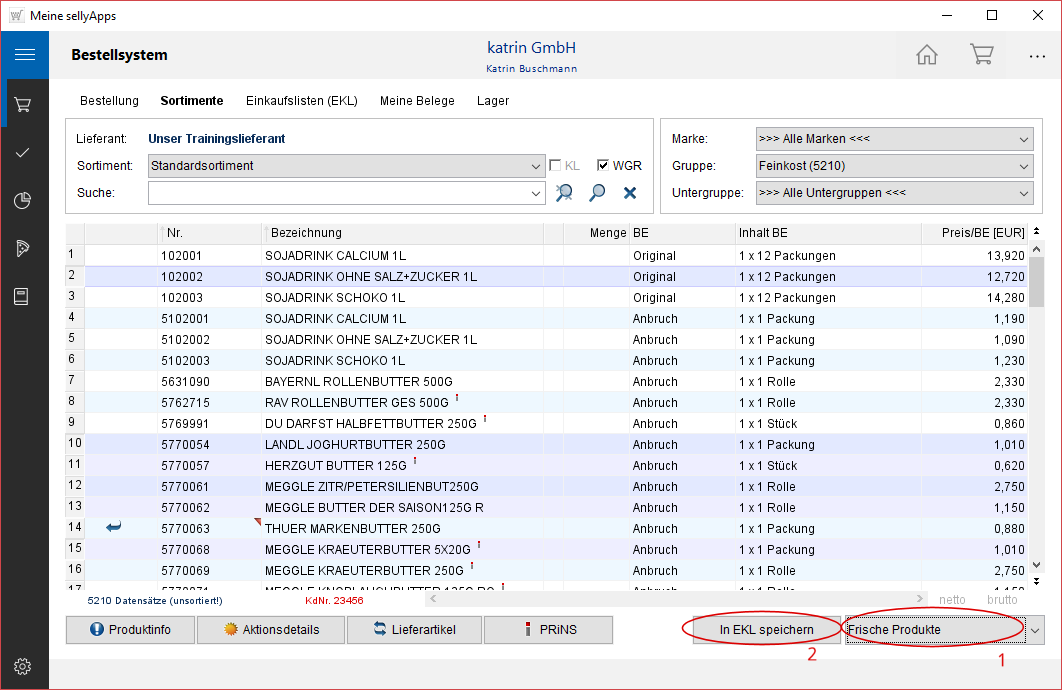Image resolution: width=1062 pixels, height=690 pixels.
Task: Uncheck the WGR checkbox
Action: click(x=603, y=166)
